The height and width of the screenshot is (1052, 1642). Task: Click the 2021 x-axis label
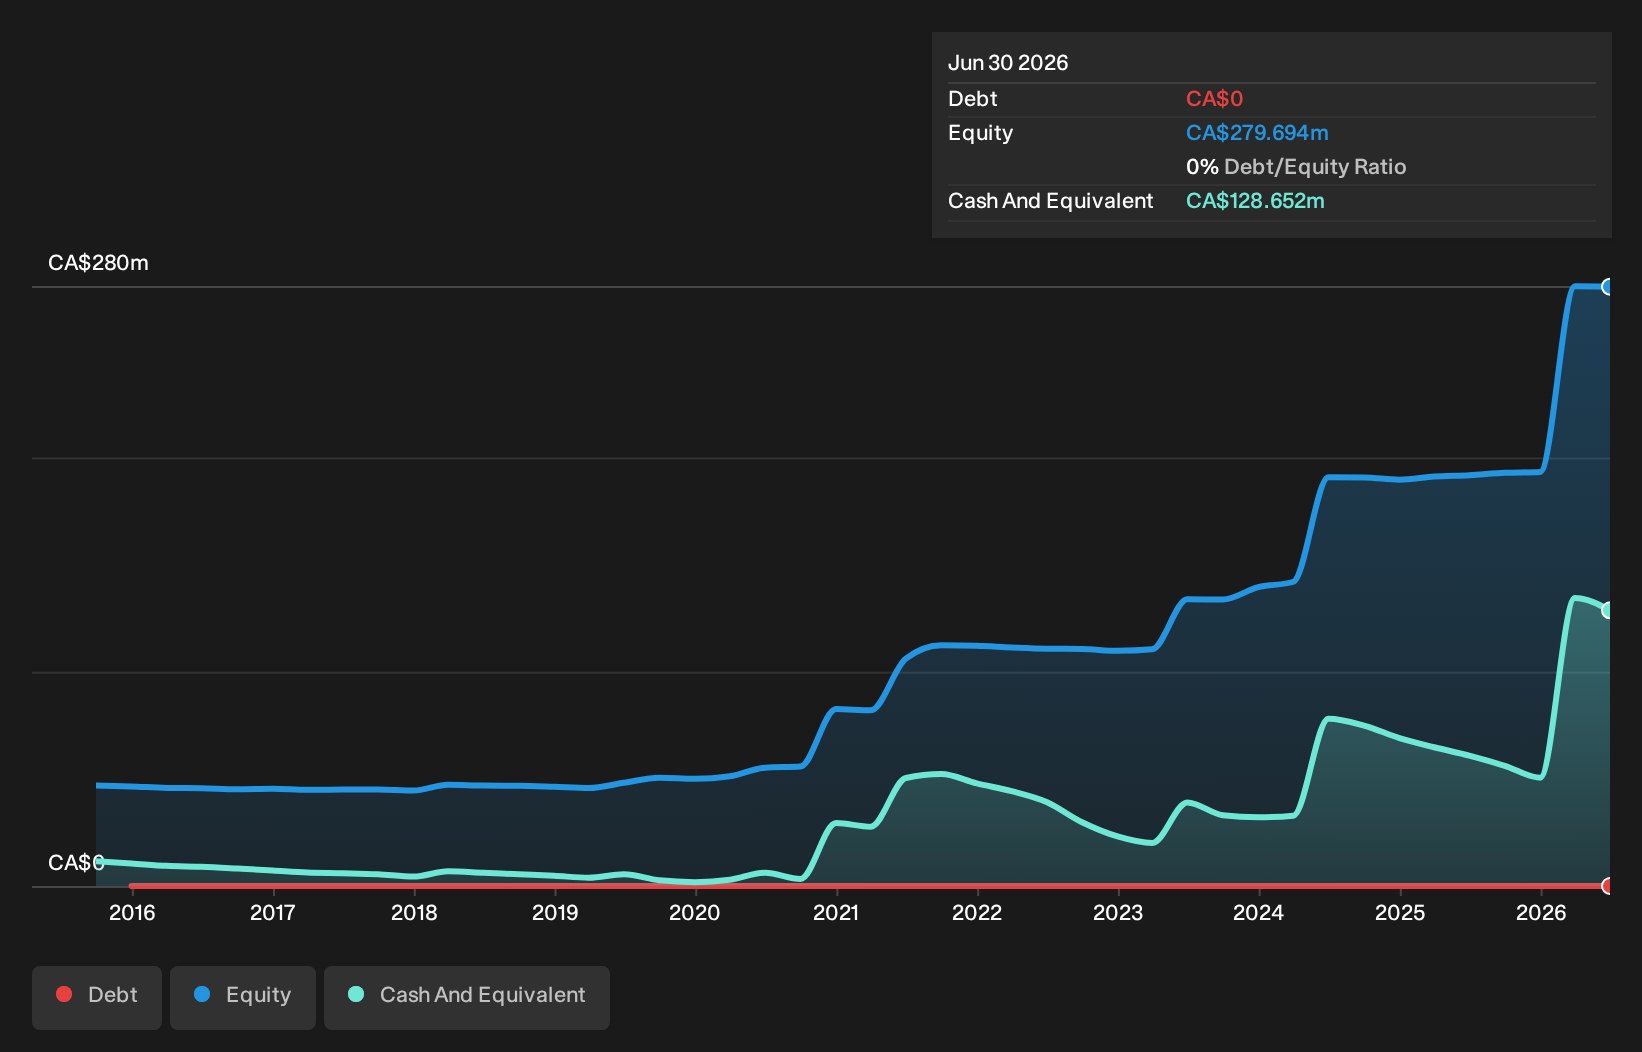click(836, 912)
